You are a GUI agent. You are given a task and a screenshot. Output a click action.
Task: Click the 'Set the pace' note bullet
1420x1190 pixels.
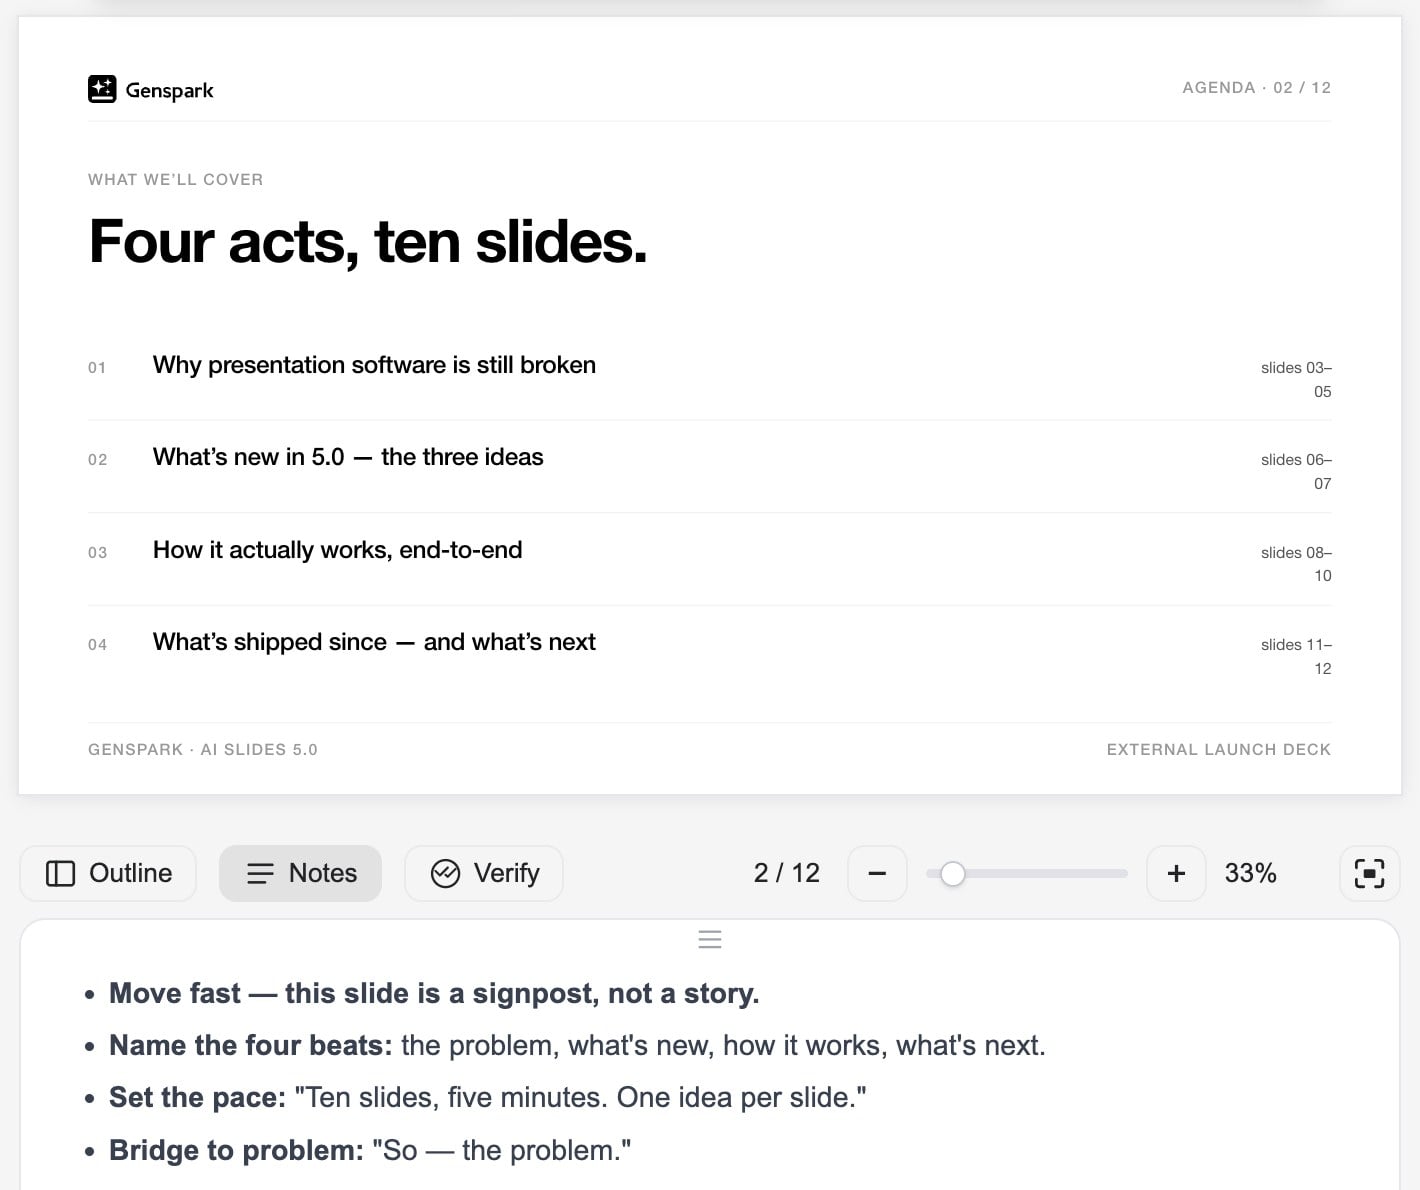487,1097
